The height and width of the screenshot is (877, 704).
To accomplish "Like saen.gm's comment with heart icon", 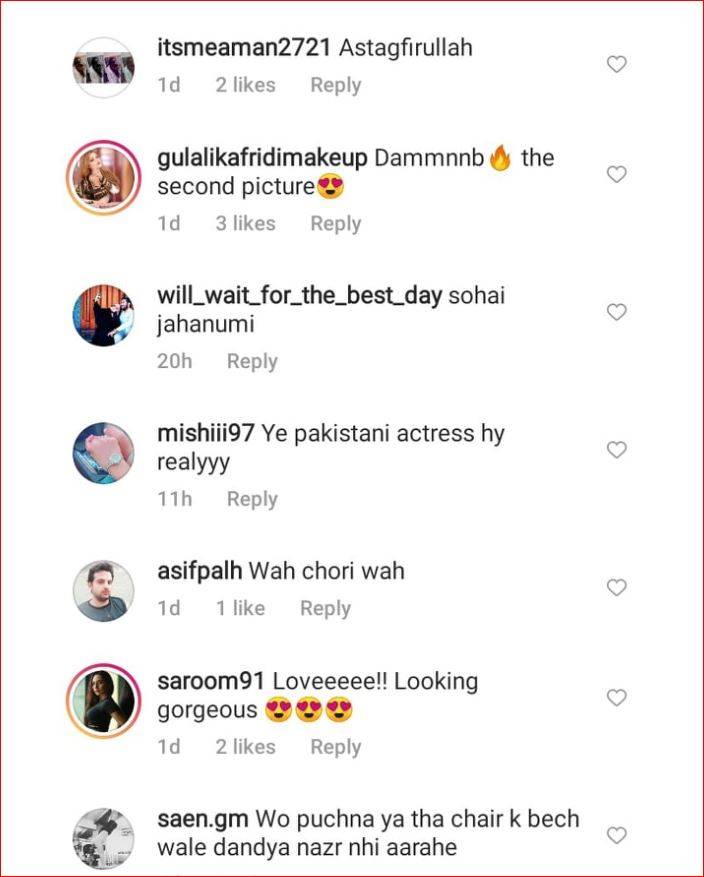I will [616, 835].
